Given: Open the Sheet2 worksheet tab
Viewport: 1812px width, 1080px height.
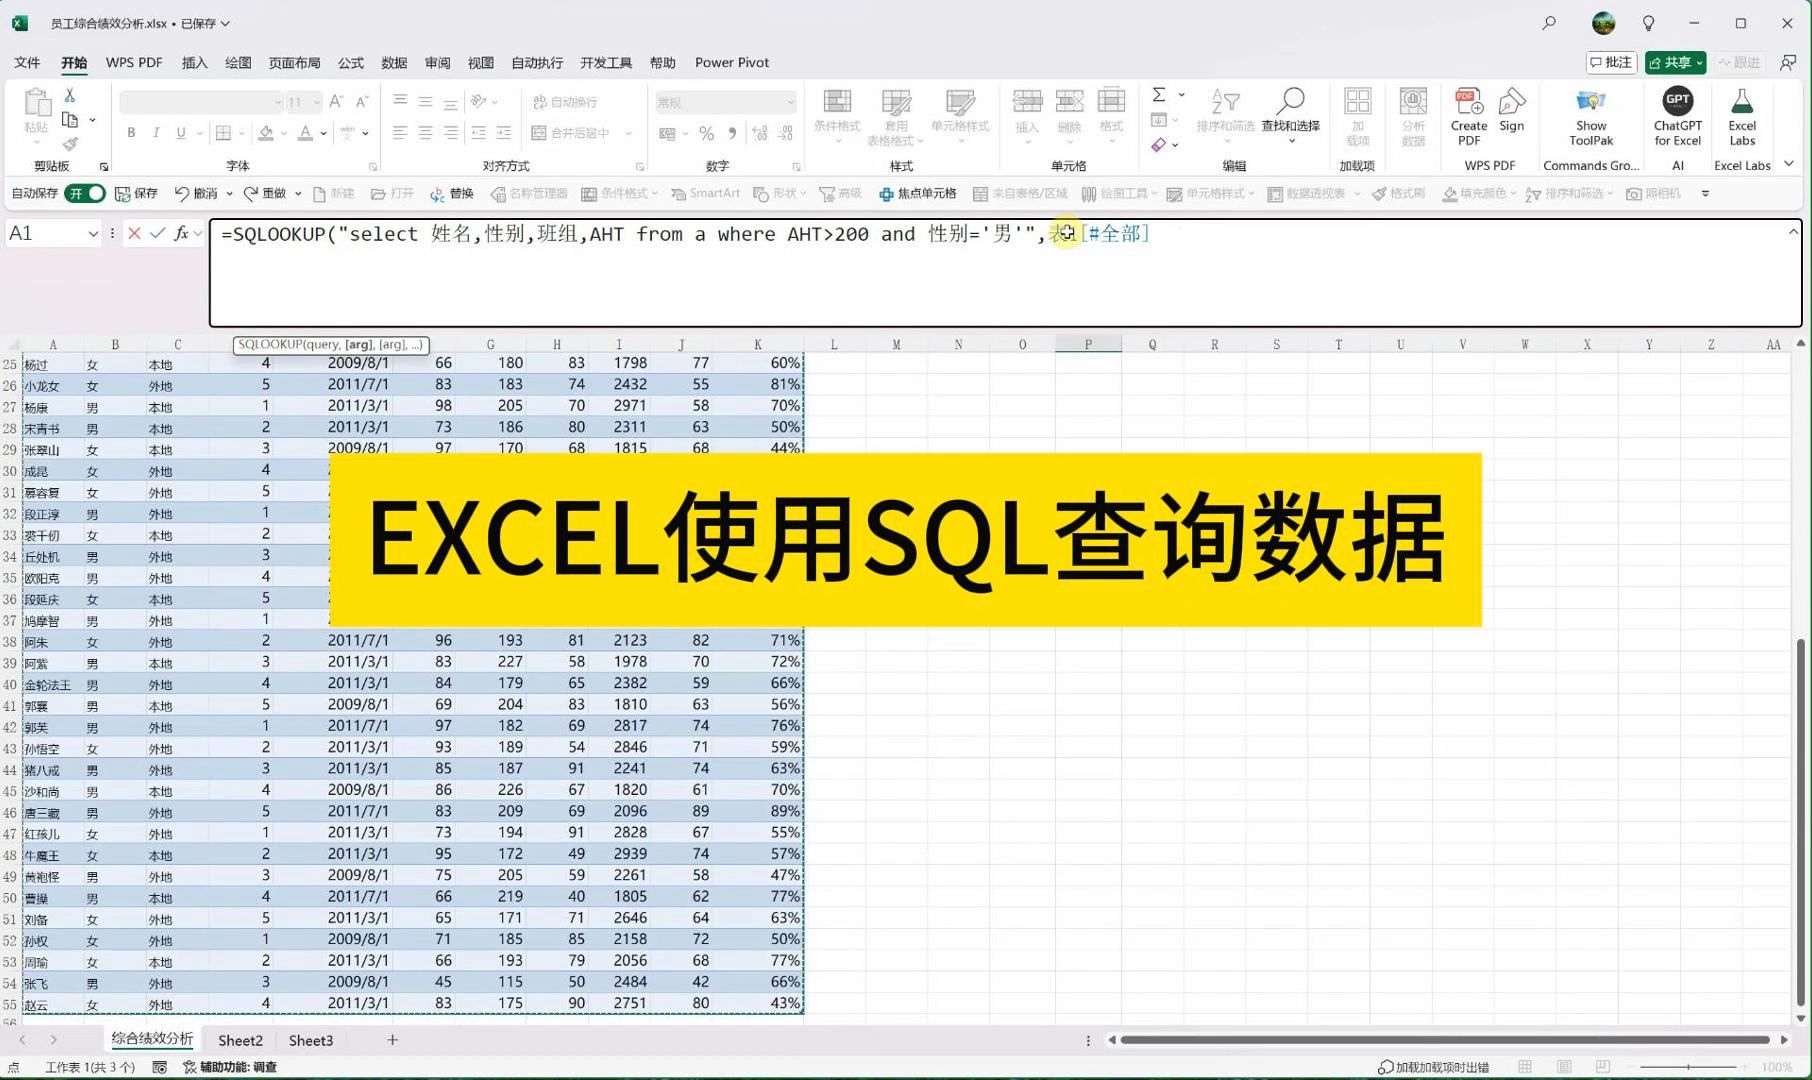Looking at the screenshot, I should click(x=240, y=1040).
